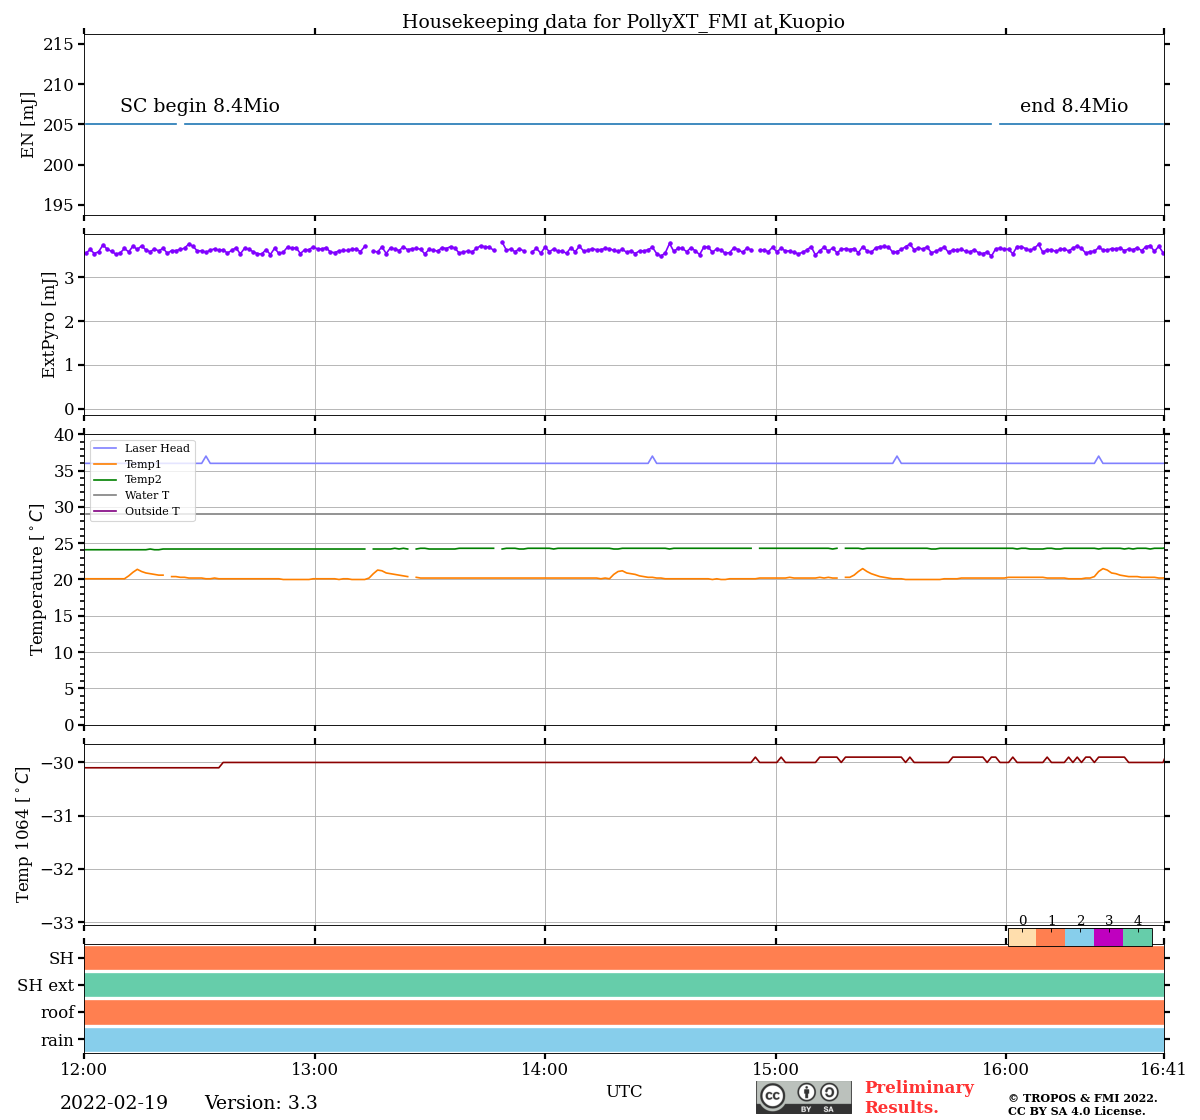Click the Laser Head legend entry

click(141, 449)
